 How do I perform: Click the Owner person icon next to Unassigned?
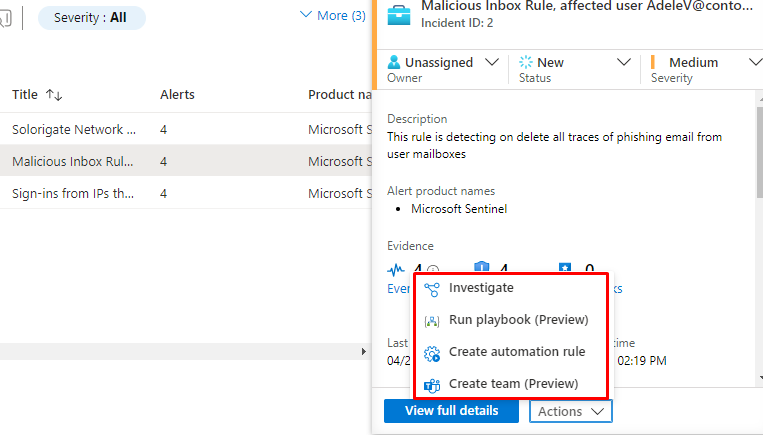tap(394, 62)
